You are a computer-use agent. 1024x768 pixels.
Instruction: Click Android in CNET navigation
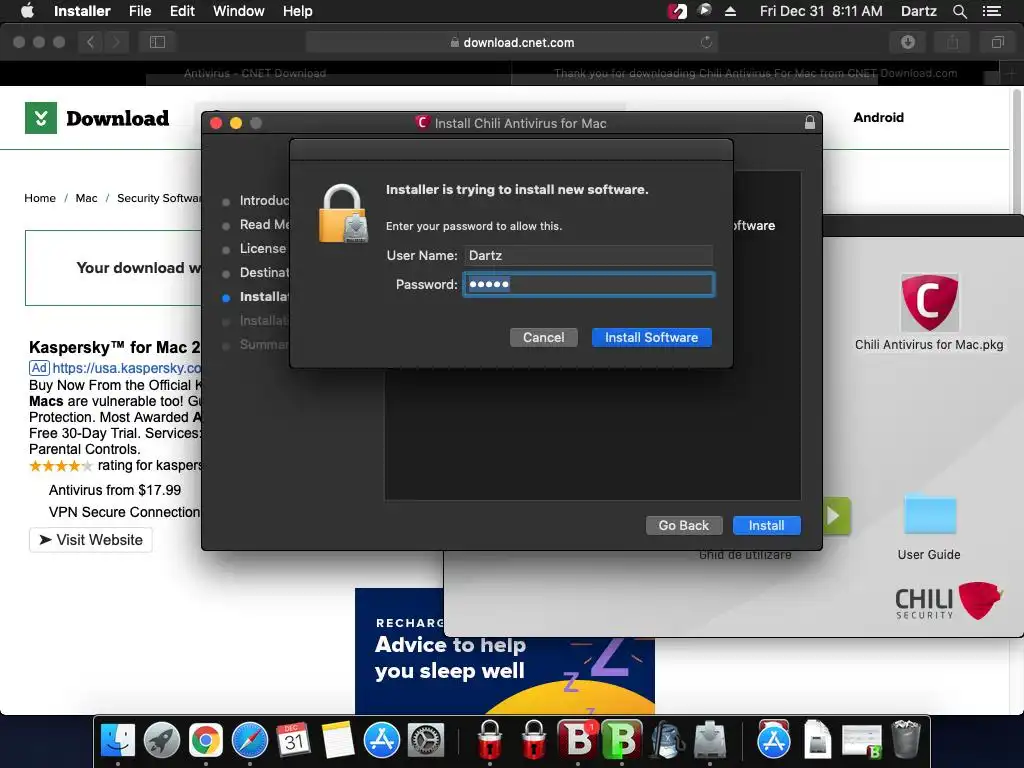tap(878, 118)
